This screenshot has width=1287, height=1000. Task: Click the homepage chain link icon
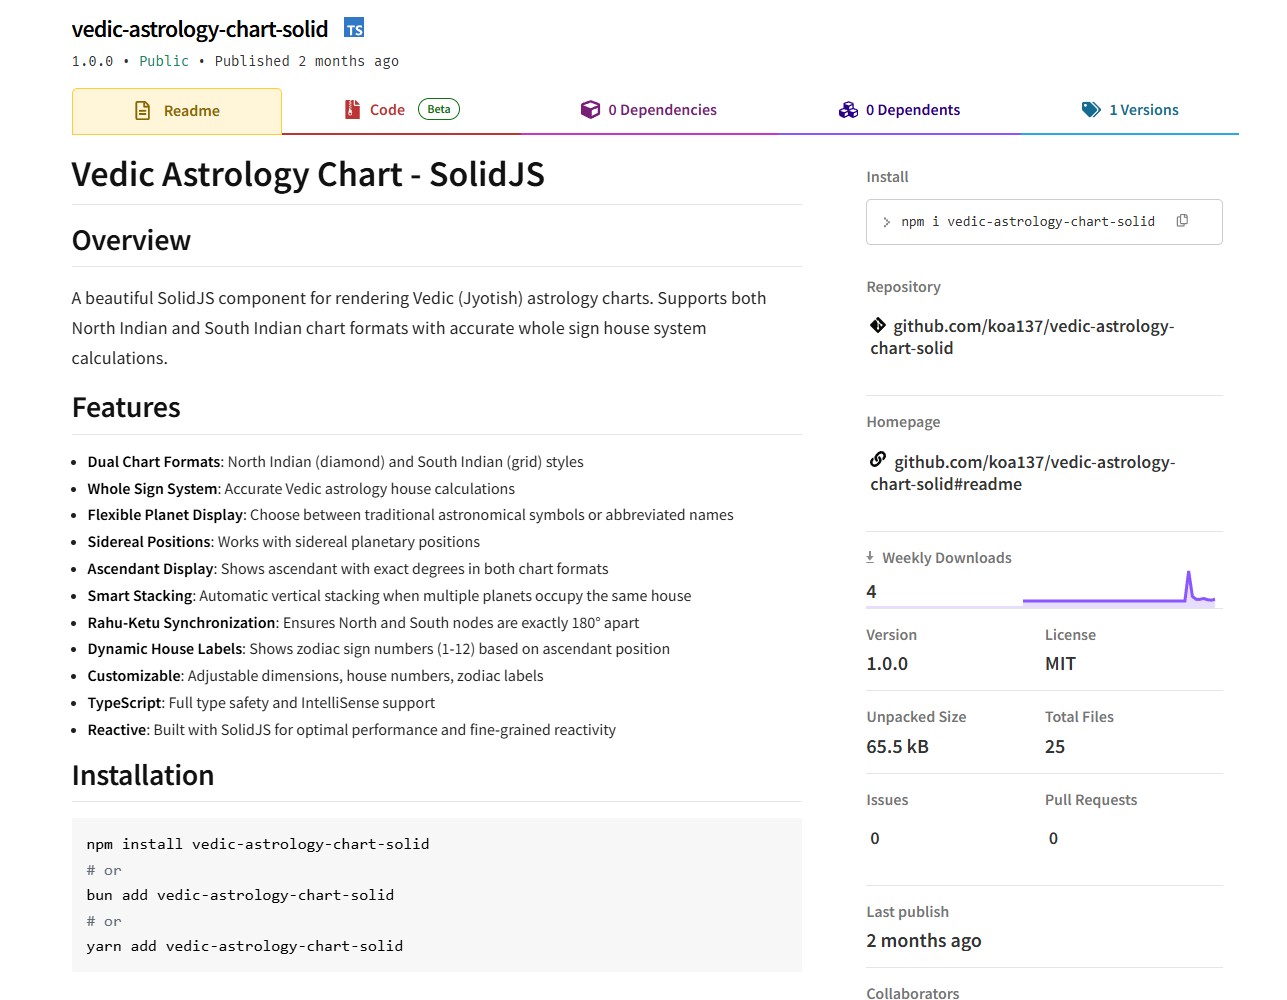pos(878,460)
